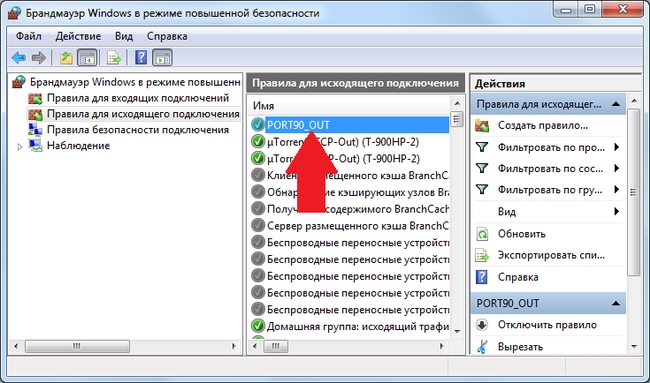The width and height of the screenshot is (650, 383).
Task: Click the Up one level folder icon
Action: pyautogui.click(x=66, y=58)
